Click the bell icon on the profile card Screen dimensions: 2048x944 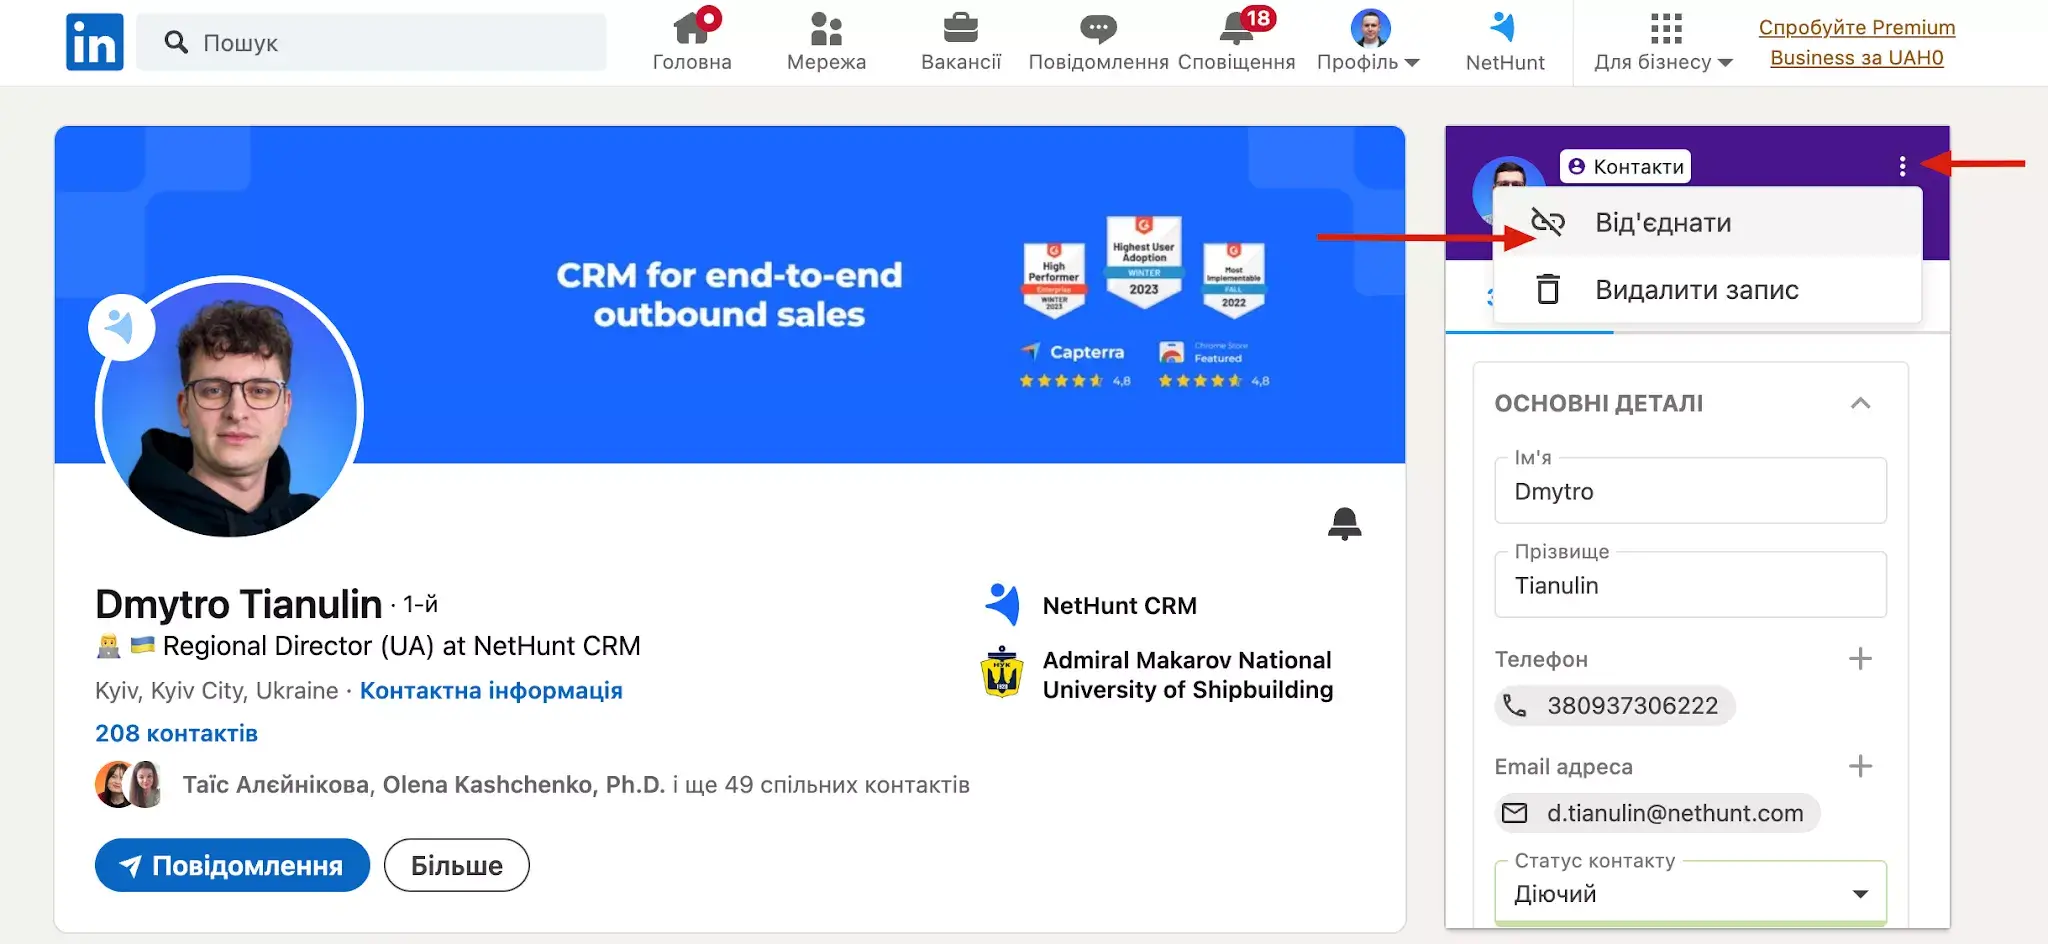click(1344, 523)
